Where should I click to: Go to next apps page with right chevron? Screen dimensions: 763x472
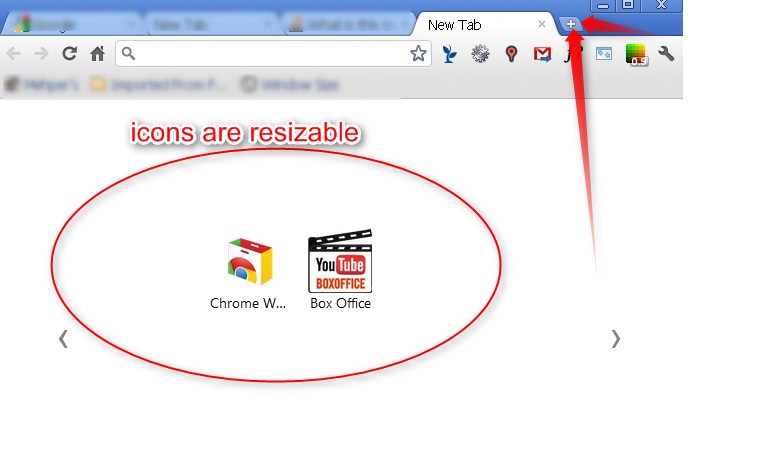tap(616, 339)
